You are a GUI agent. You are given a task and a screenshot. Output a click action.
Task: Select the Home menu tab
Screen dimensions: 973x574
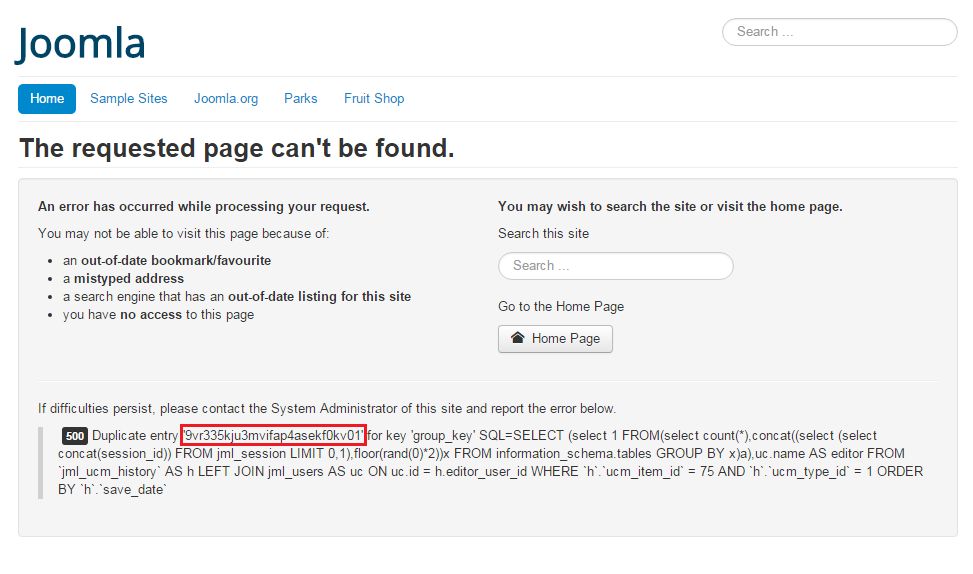pyautogui.click(x=47, y=99)
